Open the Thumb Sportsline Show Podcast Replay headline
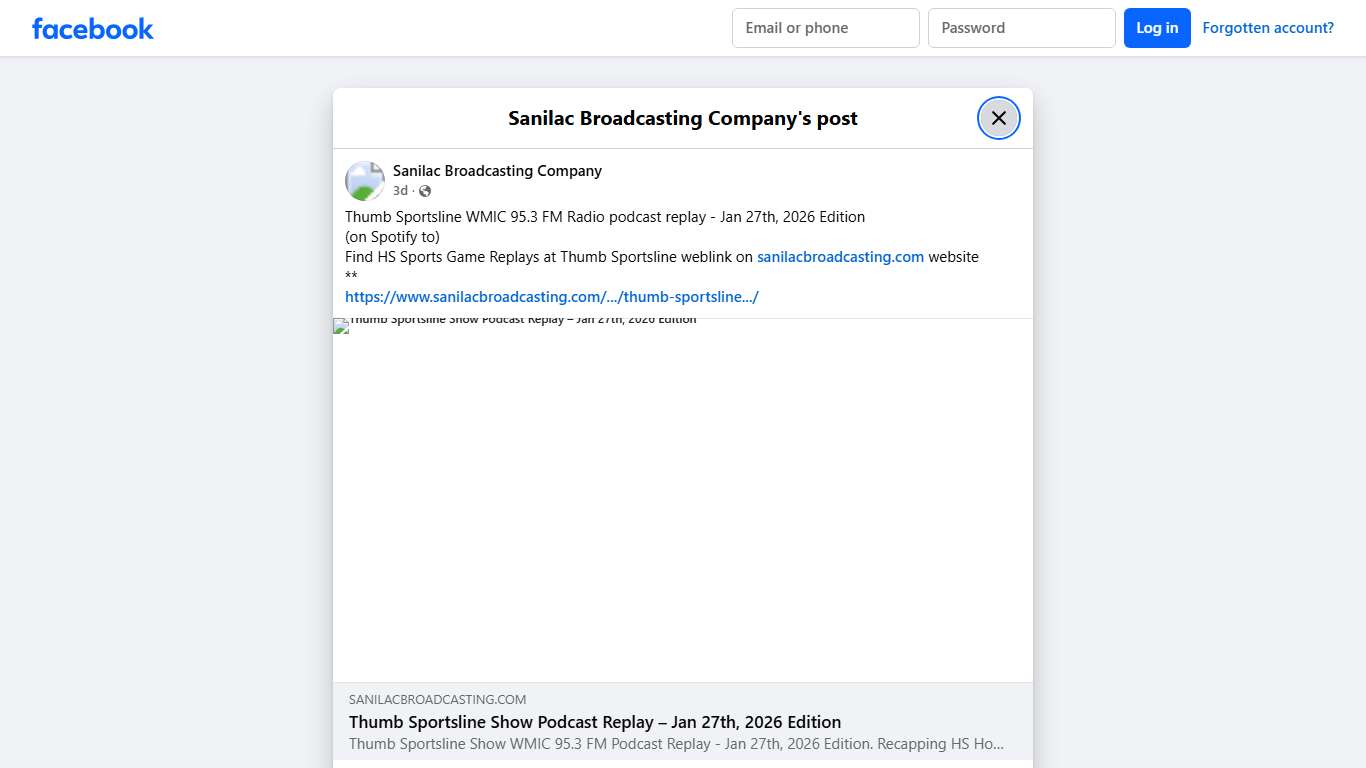This screenshot has width=1366, height=768. 594,721
